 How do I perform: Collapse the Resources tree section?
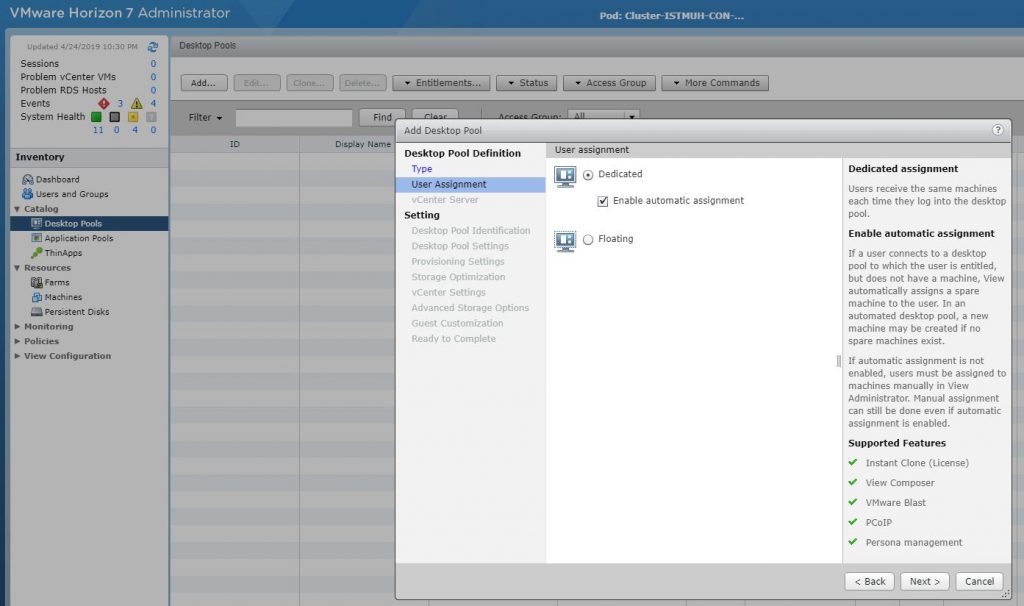[17, 268]
